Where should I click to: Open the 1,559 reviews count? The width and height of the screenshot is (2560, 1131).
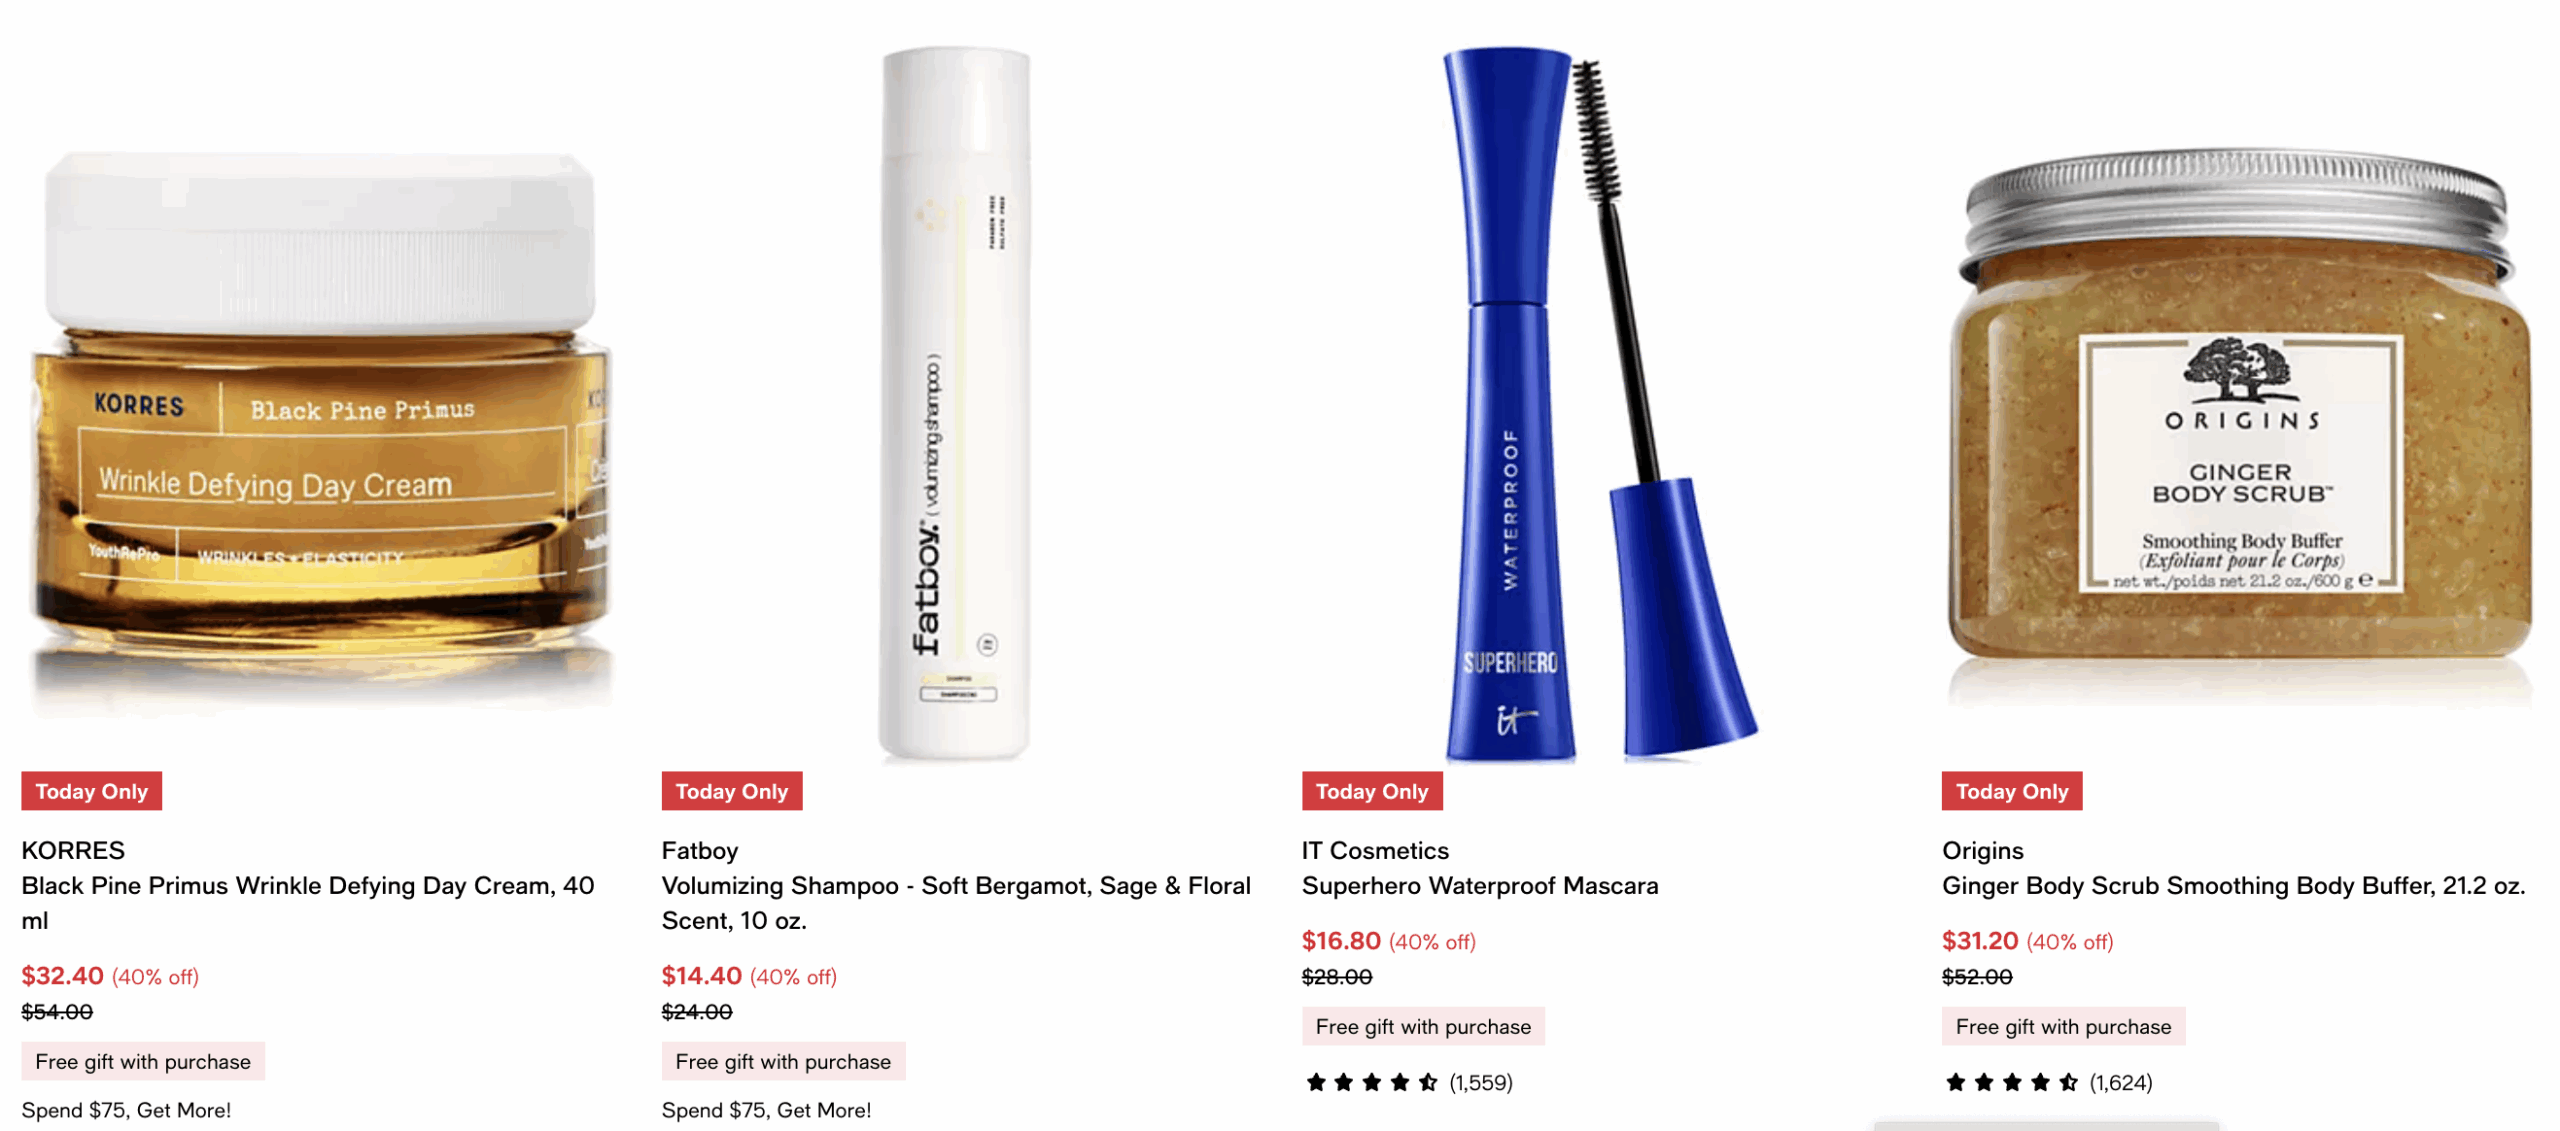[x=1481, y=1082]
